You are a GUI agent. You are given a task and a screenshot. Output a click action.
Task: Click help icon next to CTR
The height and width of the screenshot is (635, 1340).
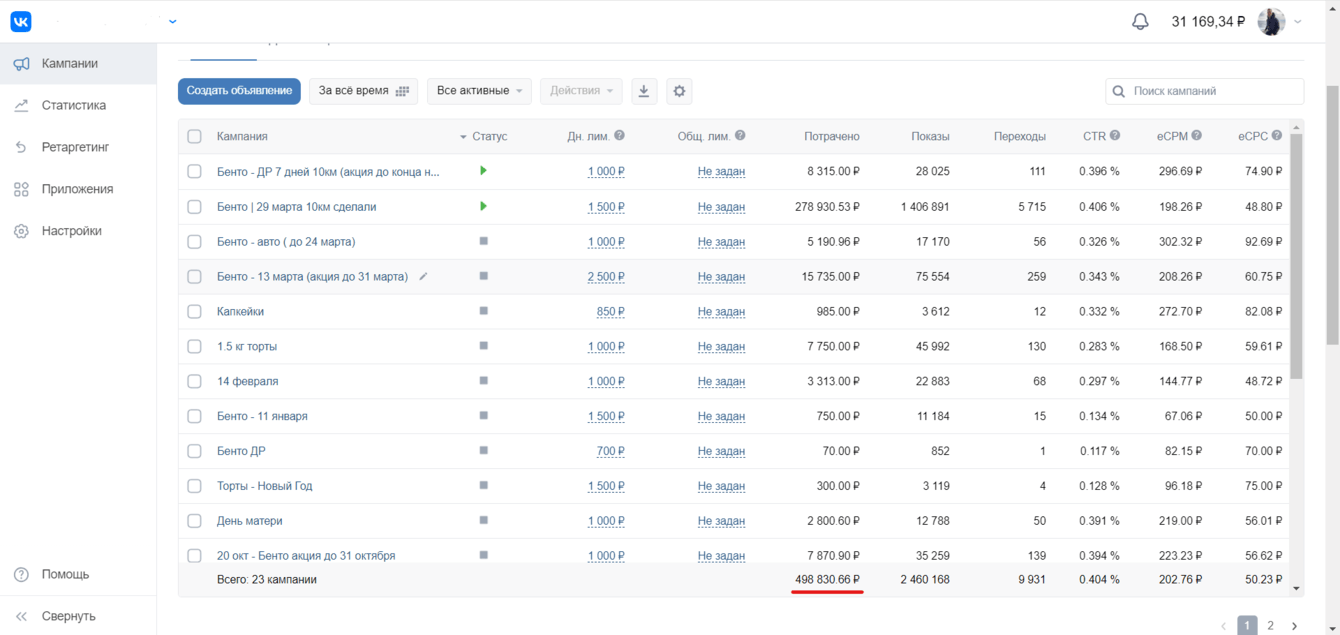point(1115,136)
